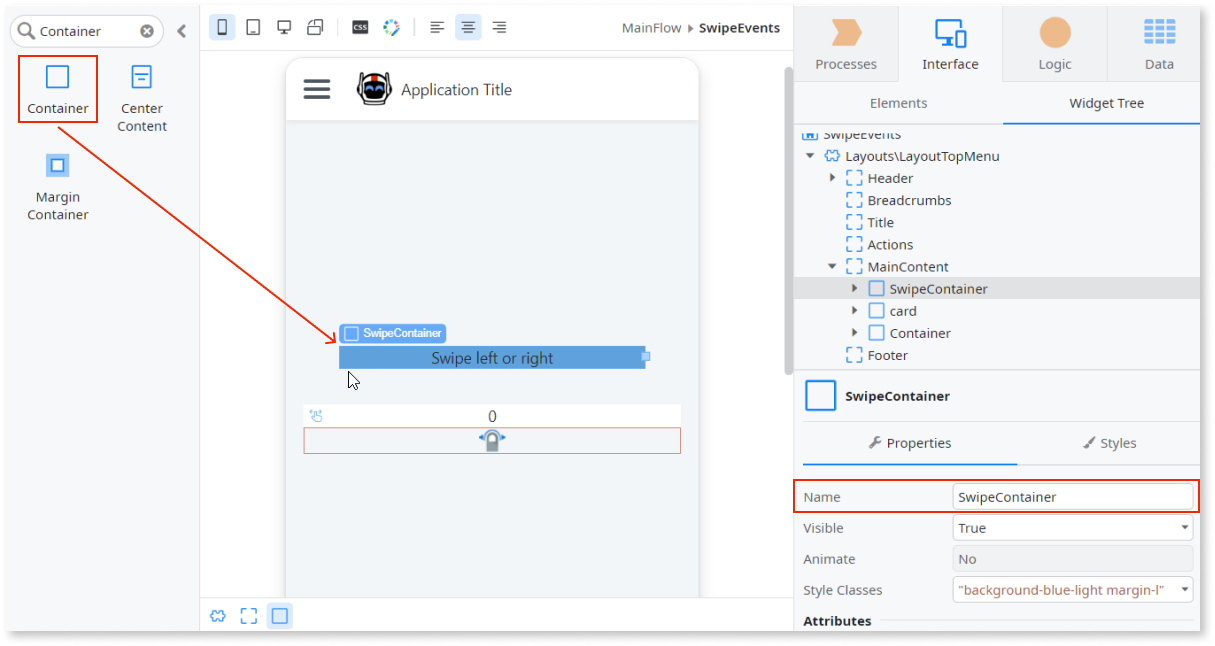Image resolution: width=1215 pixels, height=646 pixels.
Task: Open the theme color editor icon
Action: tap(392, 27)
